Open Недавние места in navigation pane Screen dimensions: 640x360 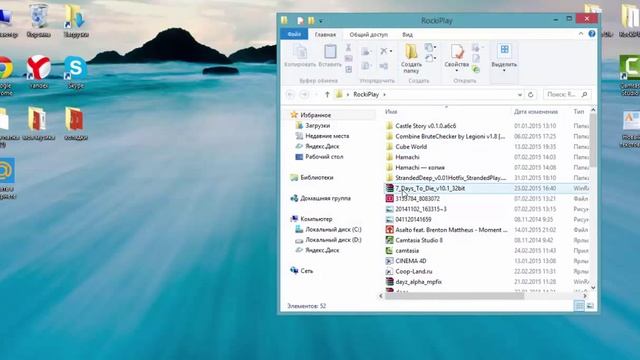coord(327,136)
